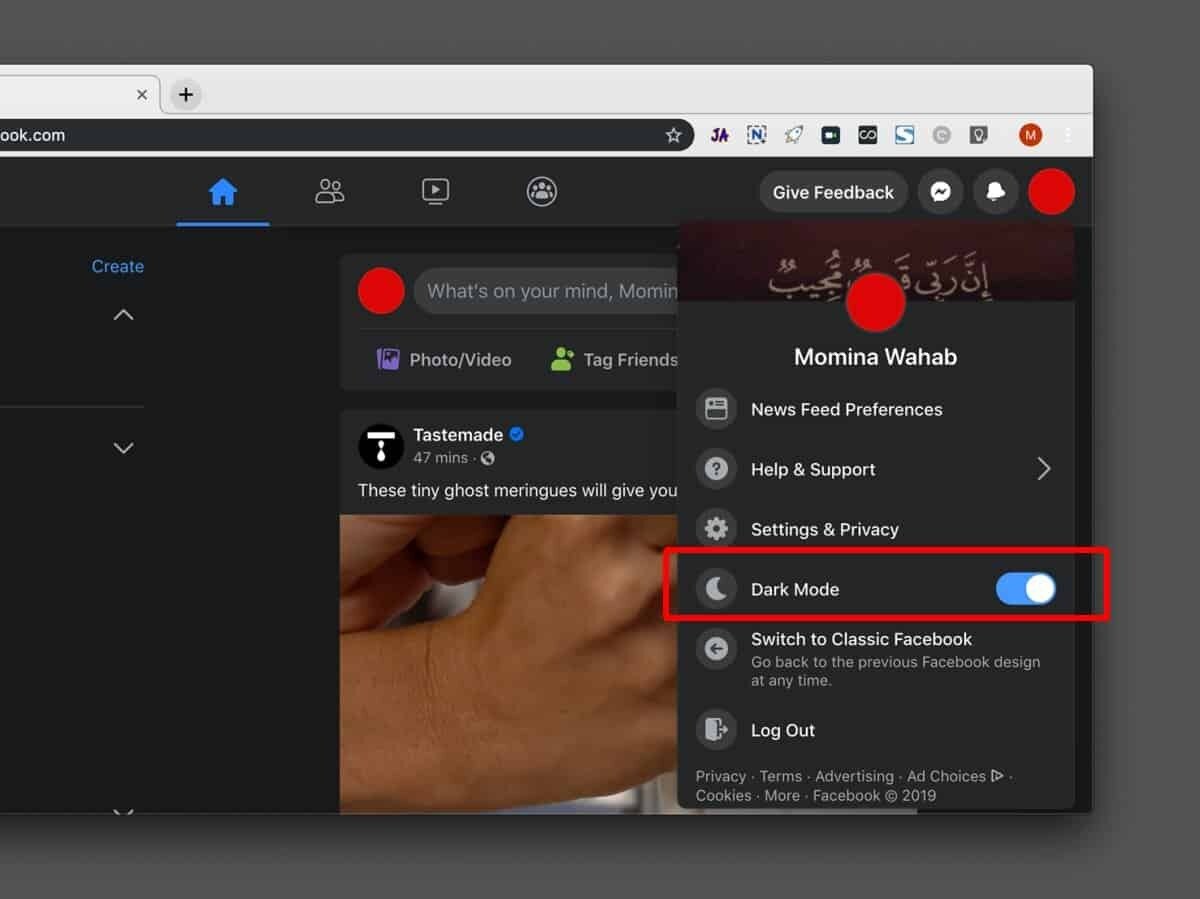Open Messenger from the chat bubble icon
1200x899 pixels.
pos(940,192)
